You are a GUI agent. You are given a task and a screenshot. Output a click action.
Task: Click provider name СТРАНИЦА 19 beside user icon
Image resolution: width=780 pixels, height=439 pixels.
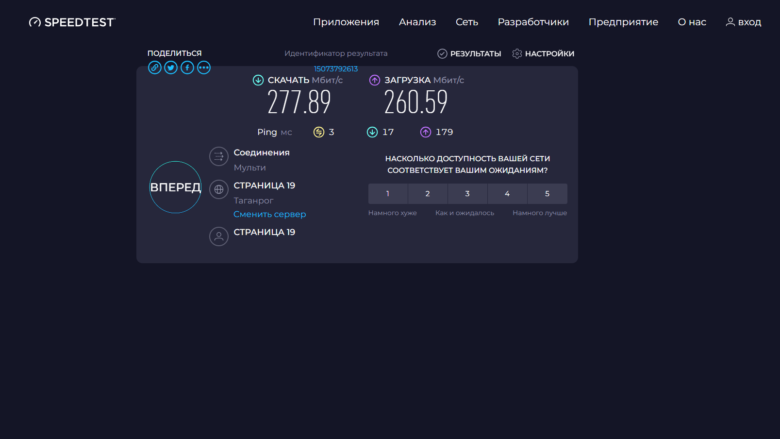(x=264, y=232)
